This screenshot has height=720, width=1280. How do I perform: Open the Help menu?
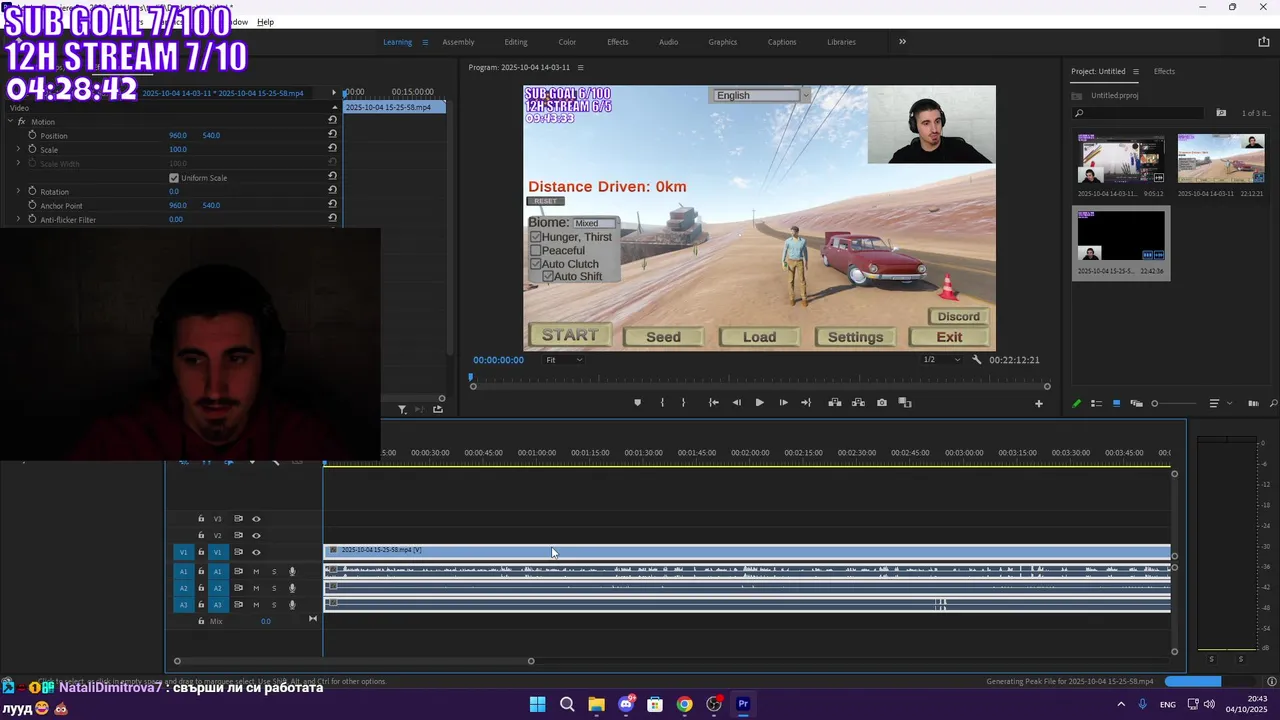(x=265, y=22)
